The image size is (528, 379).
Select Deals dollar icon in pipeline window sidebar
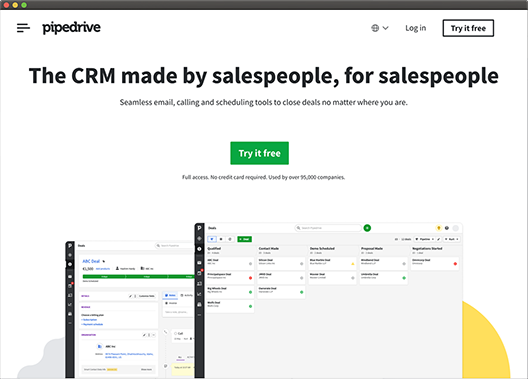click(199, 249)
